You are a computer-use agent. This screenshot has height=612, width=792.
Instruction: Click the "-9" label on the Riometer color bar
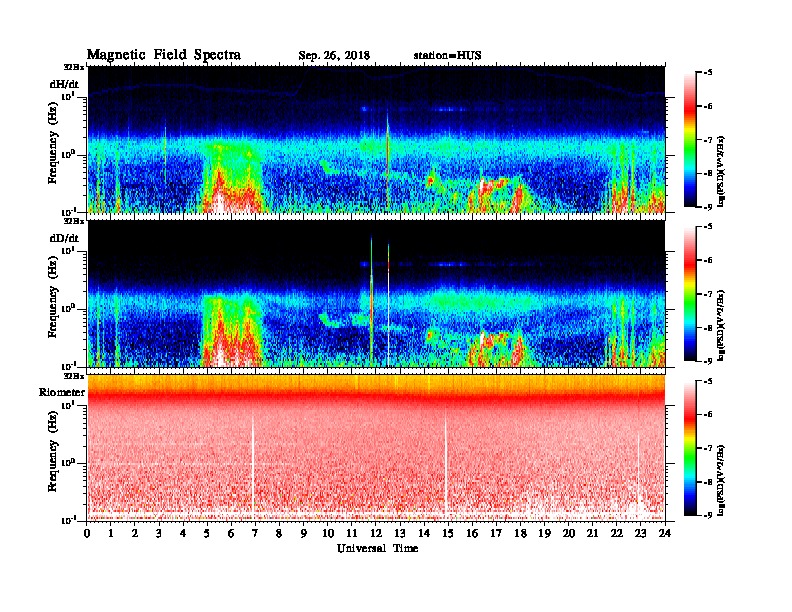[707, 515]
